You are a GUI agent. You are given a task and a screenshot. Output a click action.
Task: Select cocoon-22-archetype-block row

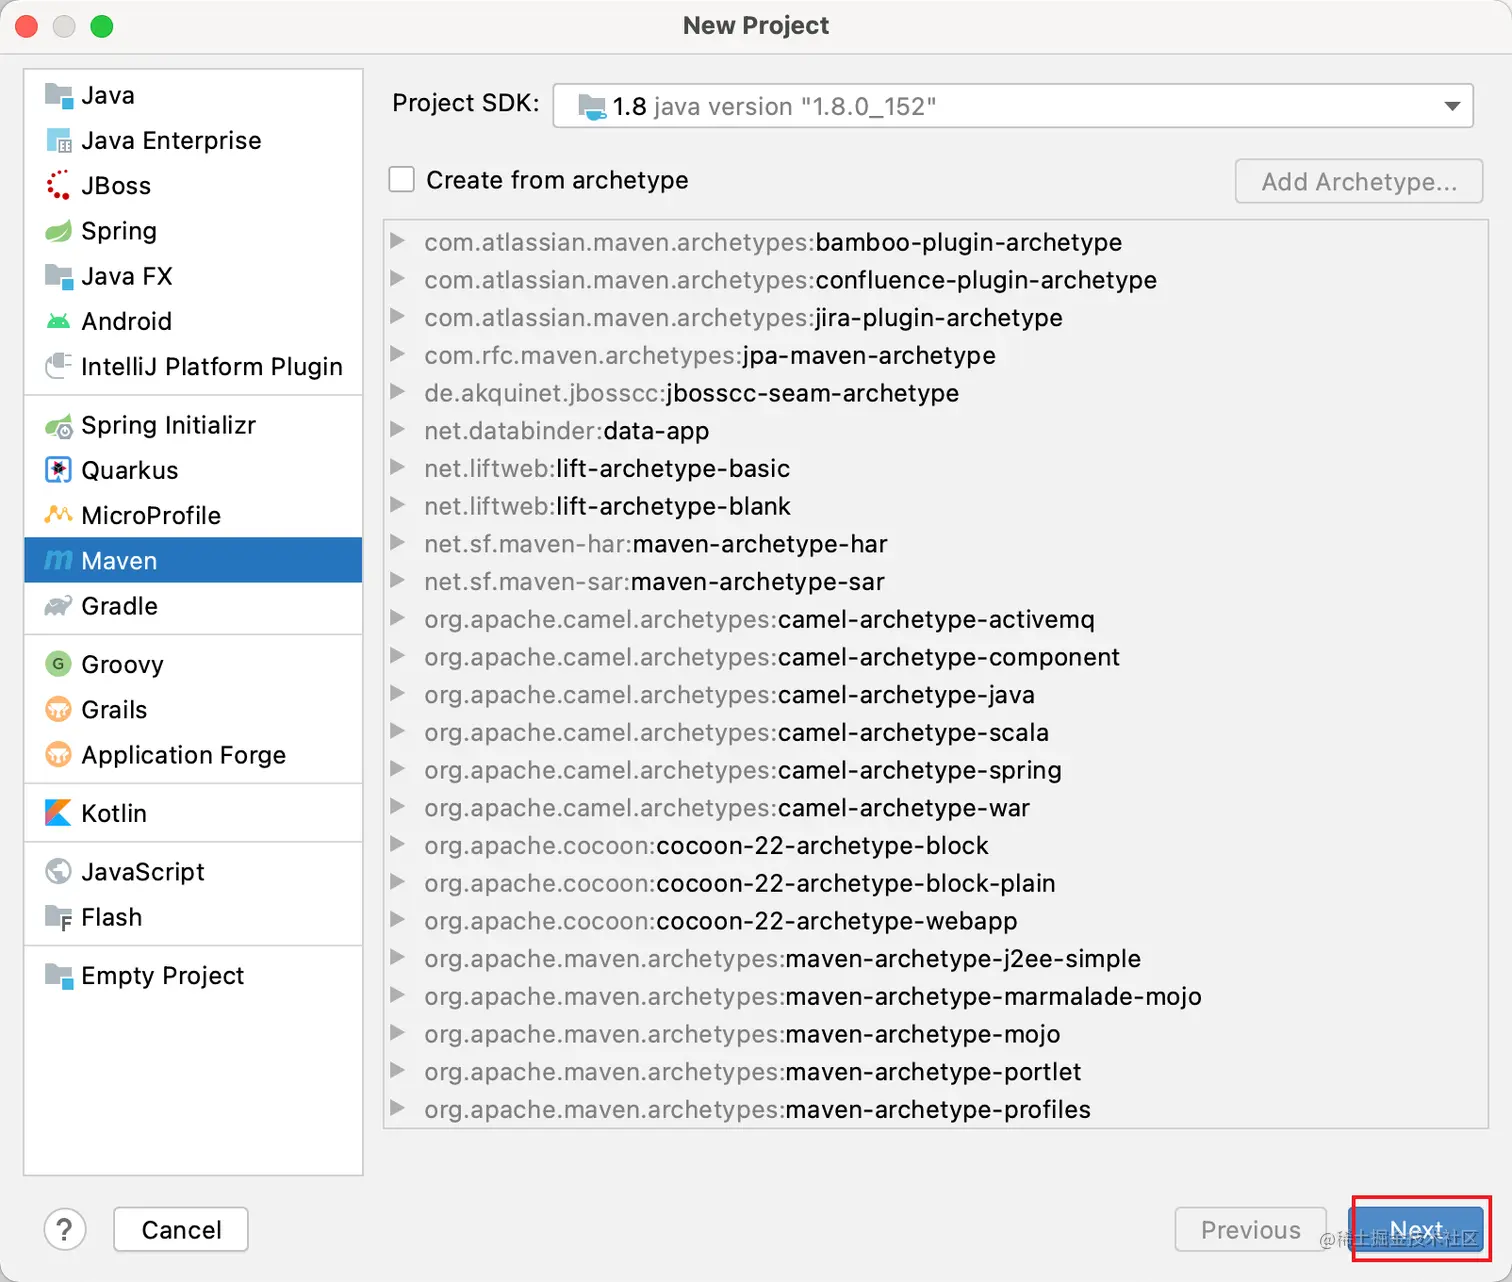pos(936,846)
